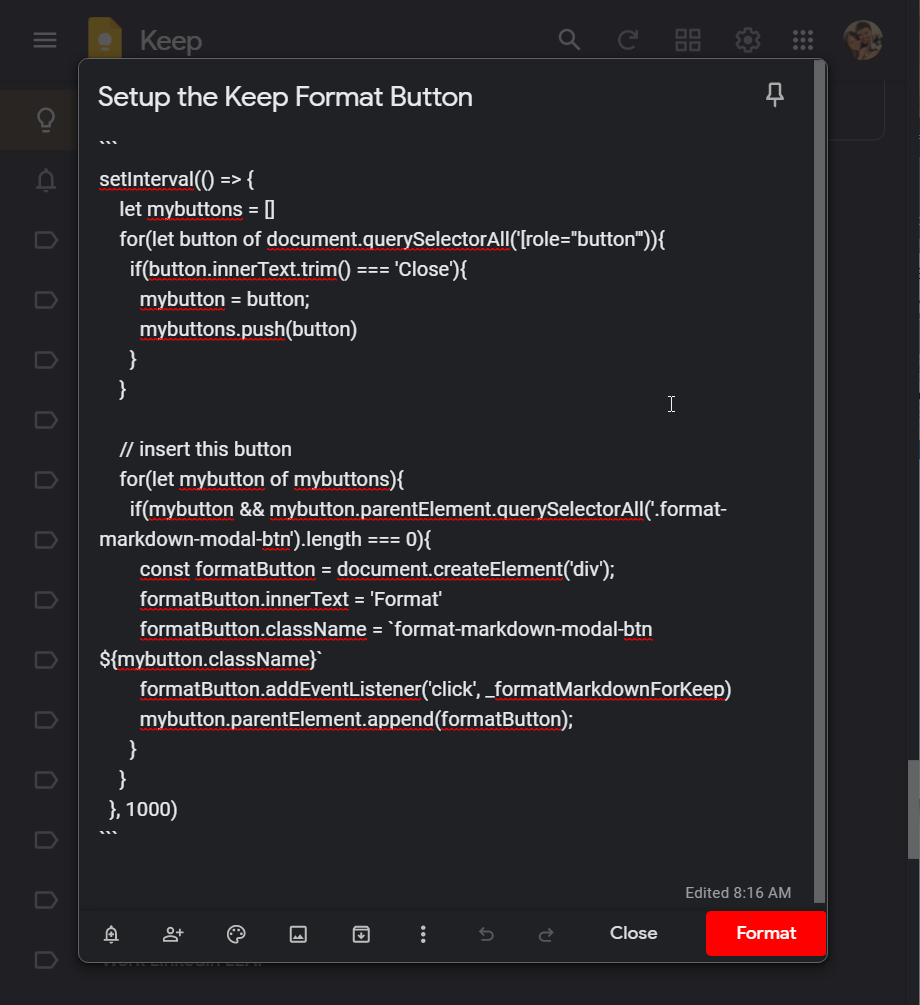Switch between grid and list view
920x1005 pixels.
tap(687, 40)
